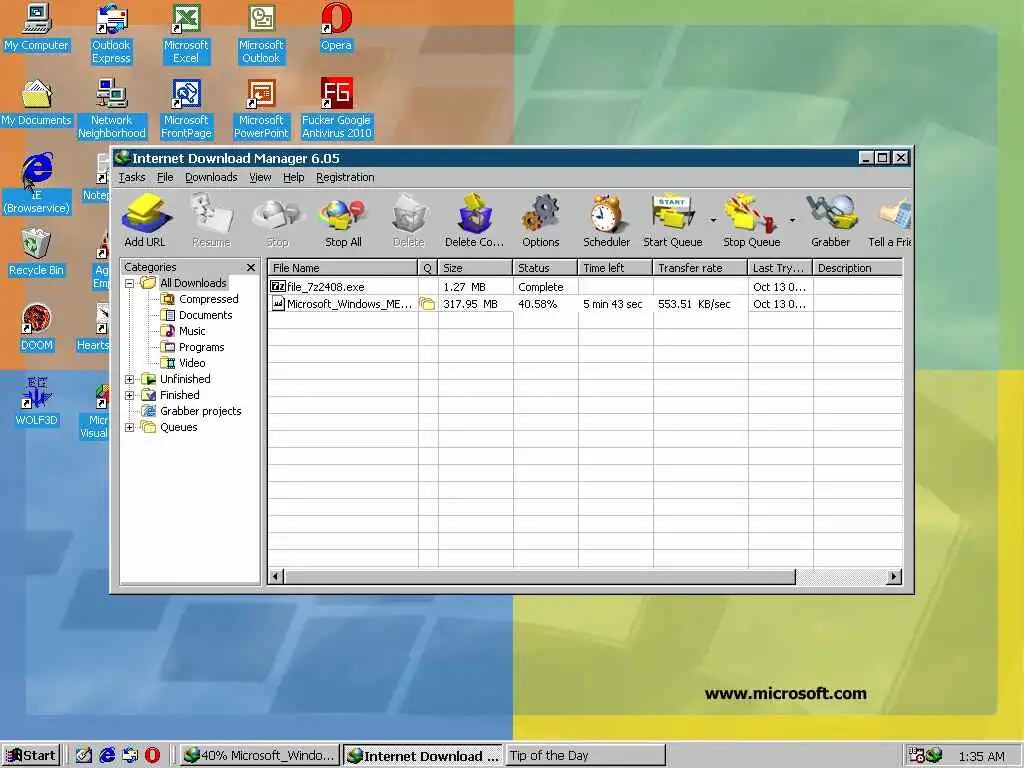This screenshot has width=1024, height=768.
Task: Select Grabber projects in tree
Action: [192, 411]
